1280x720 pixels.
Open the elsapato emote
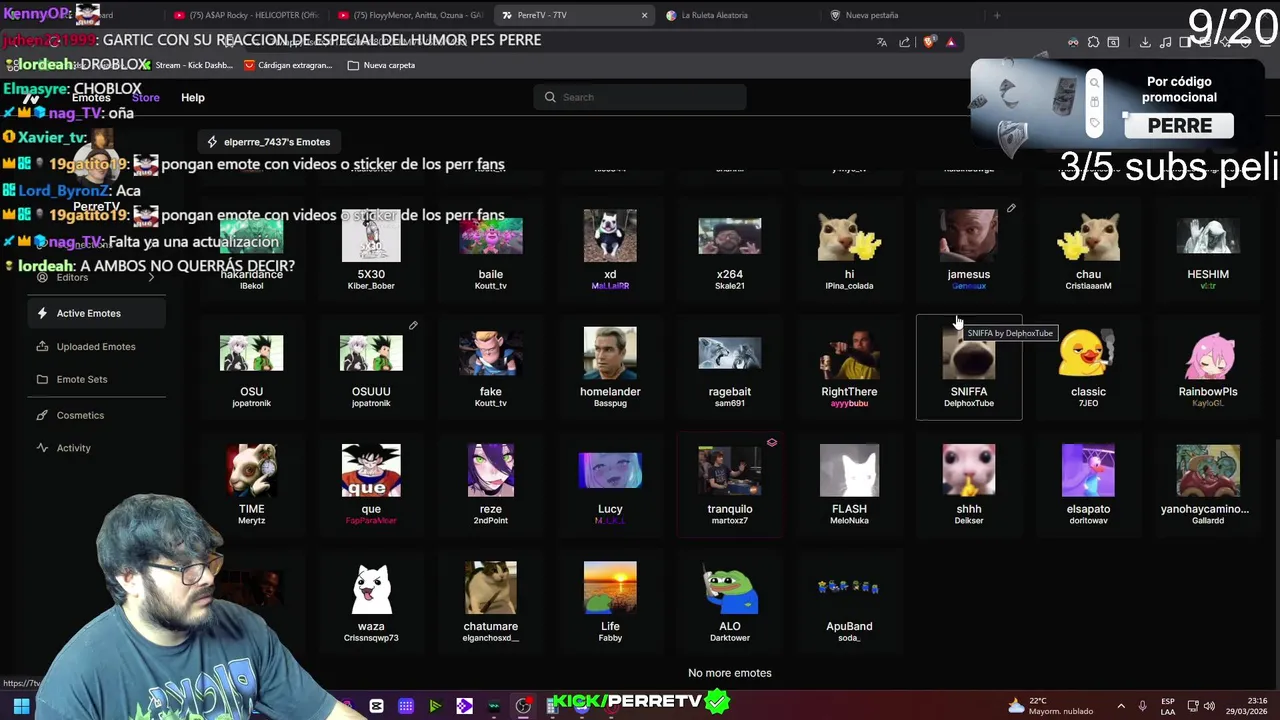point(1088,485)
